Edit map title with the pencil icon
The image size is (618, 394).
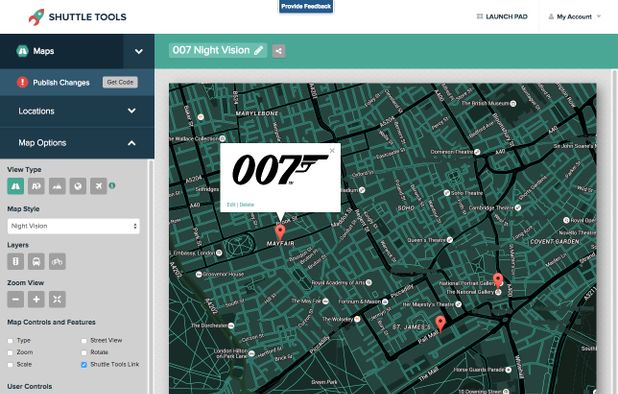(x=259, y=50)
